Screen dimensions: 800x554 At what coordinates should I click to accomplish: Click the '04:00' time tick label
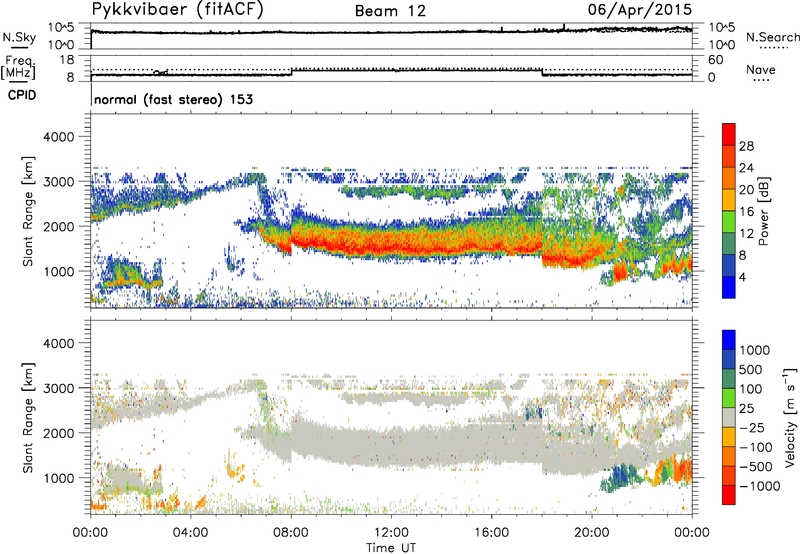click(190, 533)
